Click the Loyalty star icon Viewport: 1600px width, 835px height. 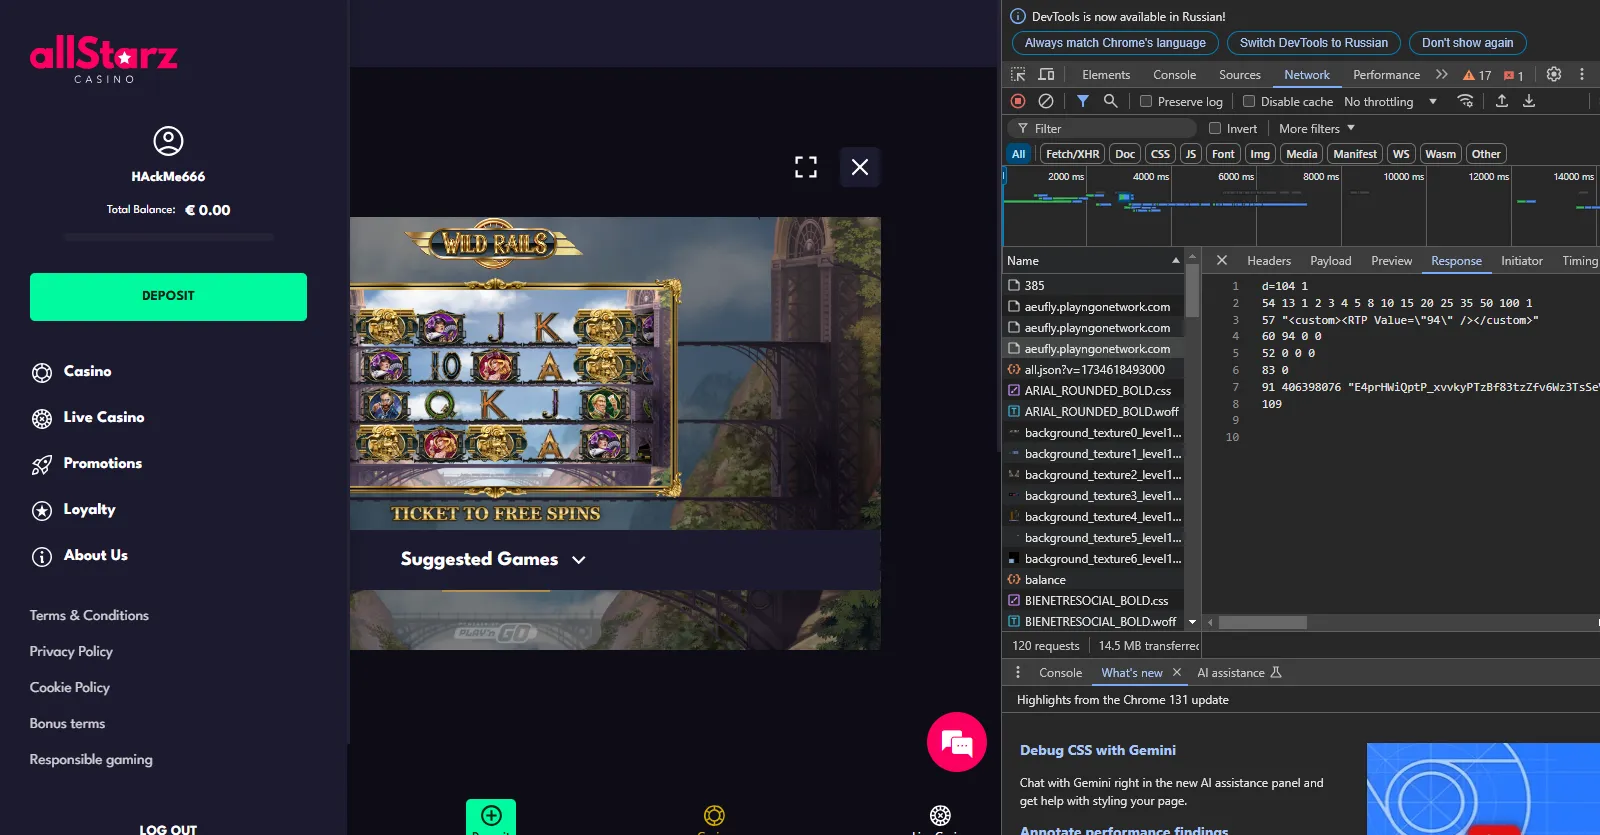42,511
